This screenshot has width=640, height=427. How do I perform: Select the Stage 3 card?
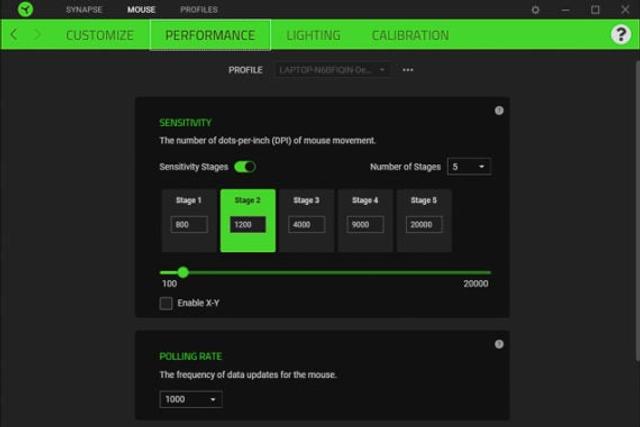pos(307,220)
